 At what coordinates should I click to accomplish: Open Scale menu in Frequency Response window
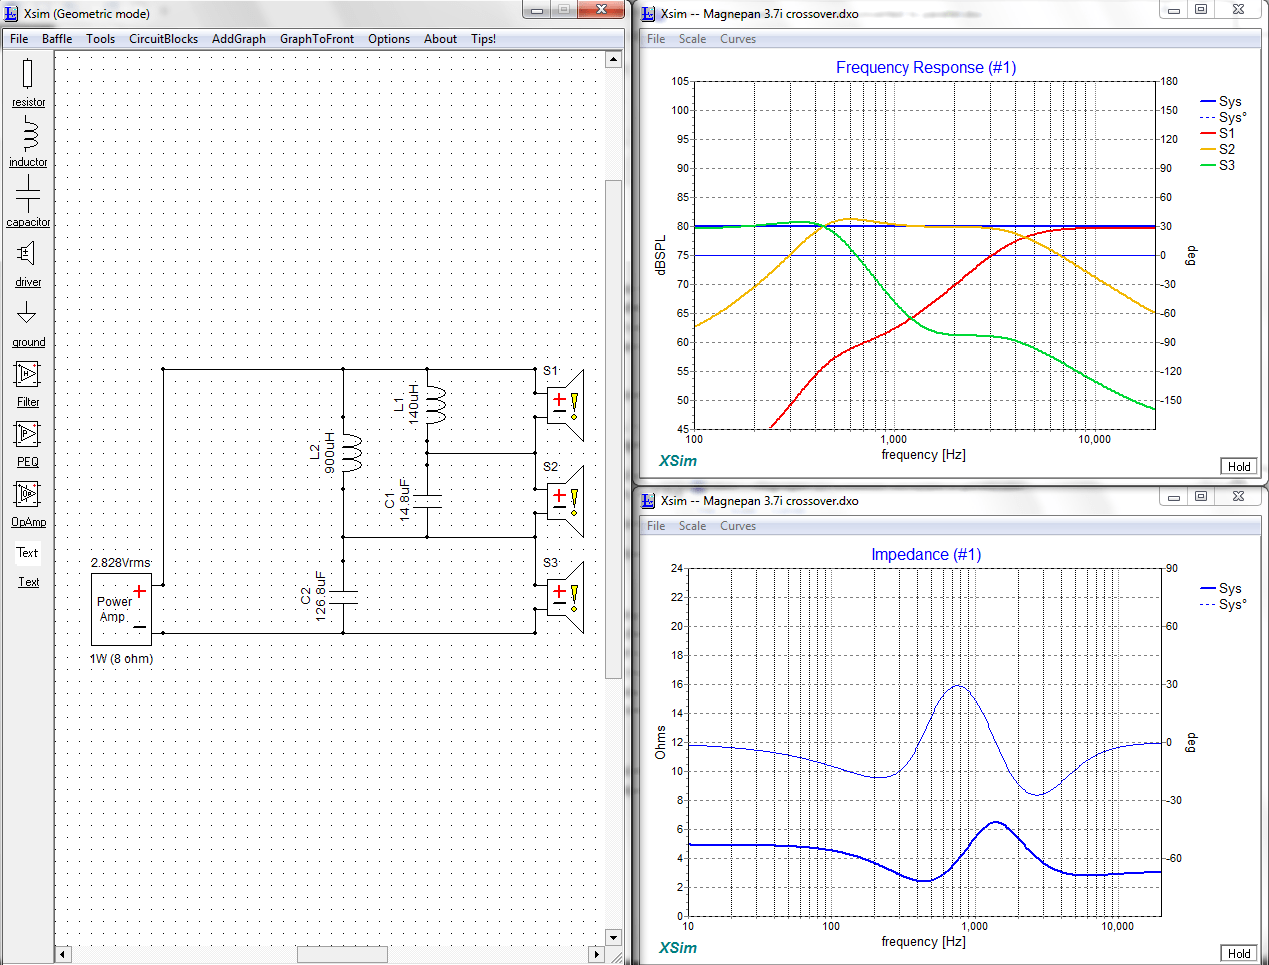pos(692,39)
